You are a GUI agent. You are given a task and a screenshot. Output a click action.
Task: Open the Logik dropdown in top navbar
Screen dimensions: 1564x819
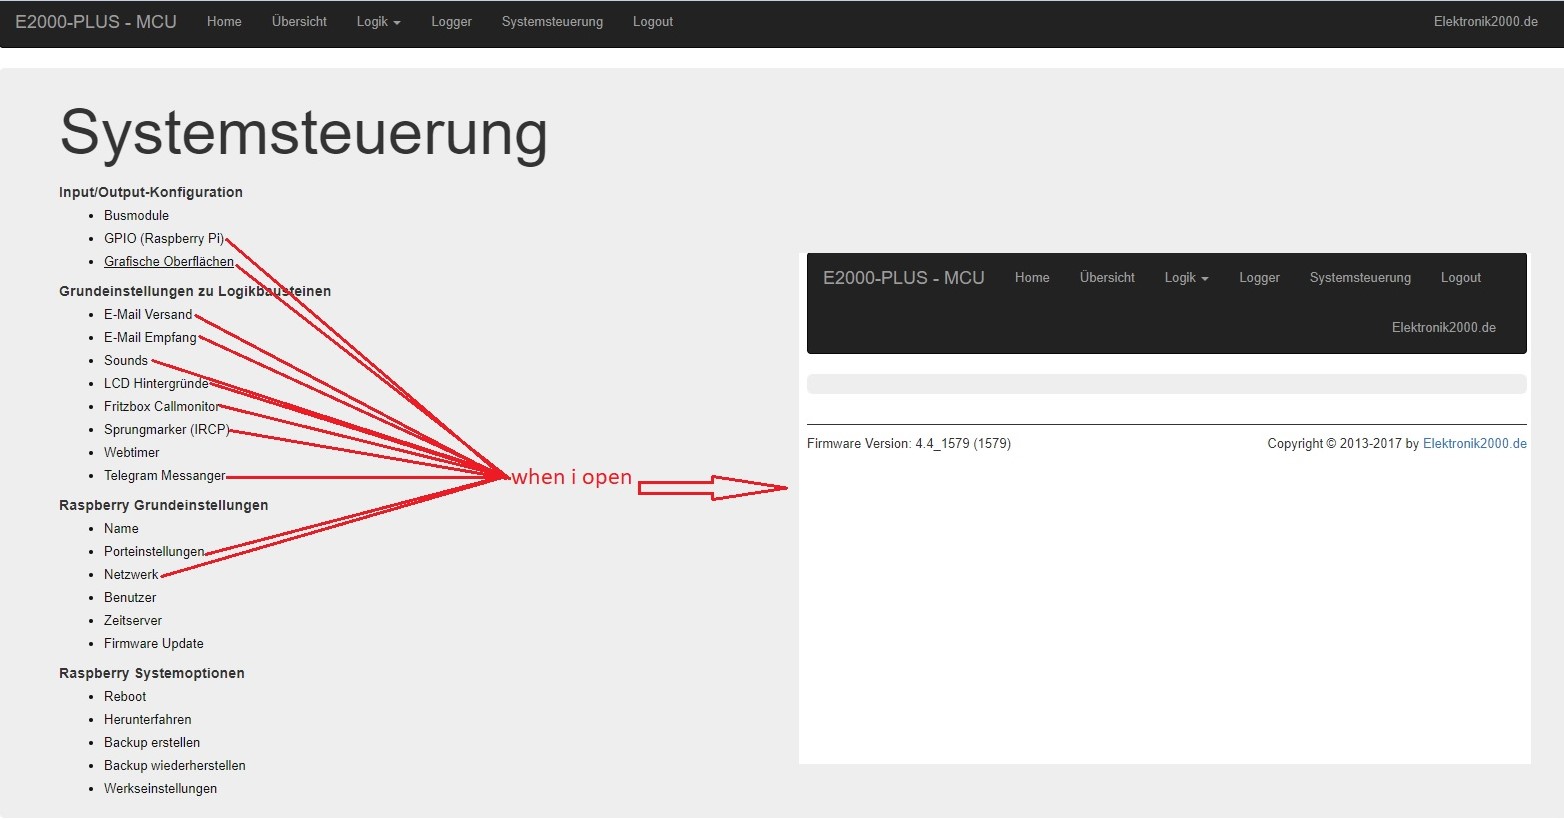tap(378, 22)
